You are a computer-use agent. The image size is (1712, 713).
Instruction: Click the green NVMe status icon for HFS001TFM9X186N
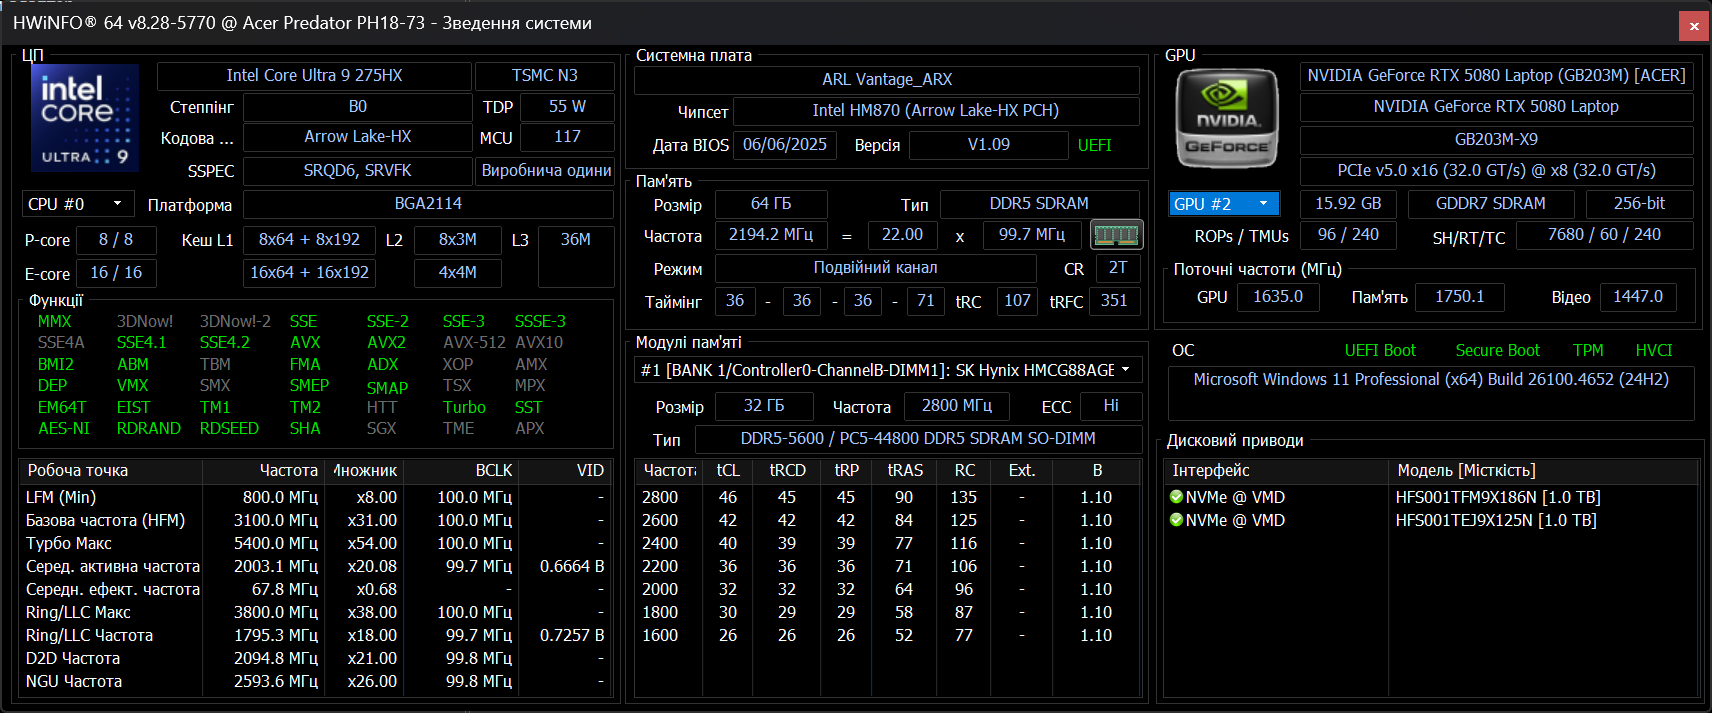[x=1176, y=497]
